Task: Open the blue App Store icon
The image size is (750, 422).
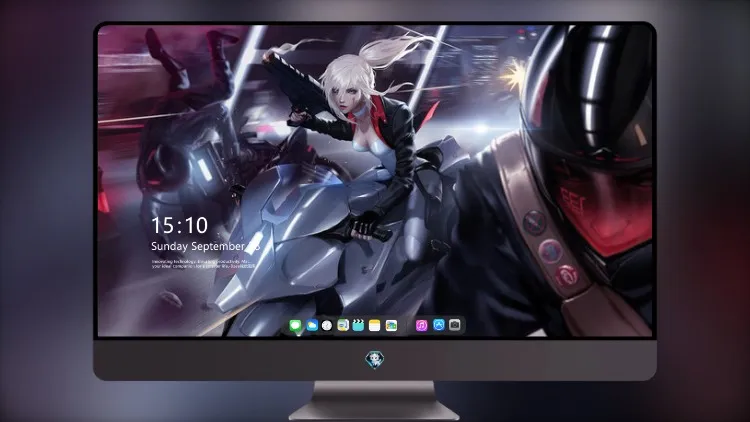Action: (439, 325)
